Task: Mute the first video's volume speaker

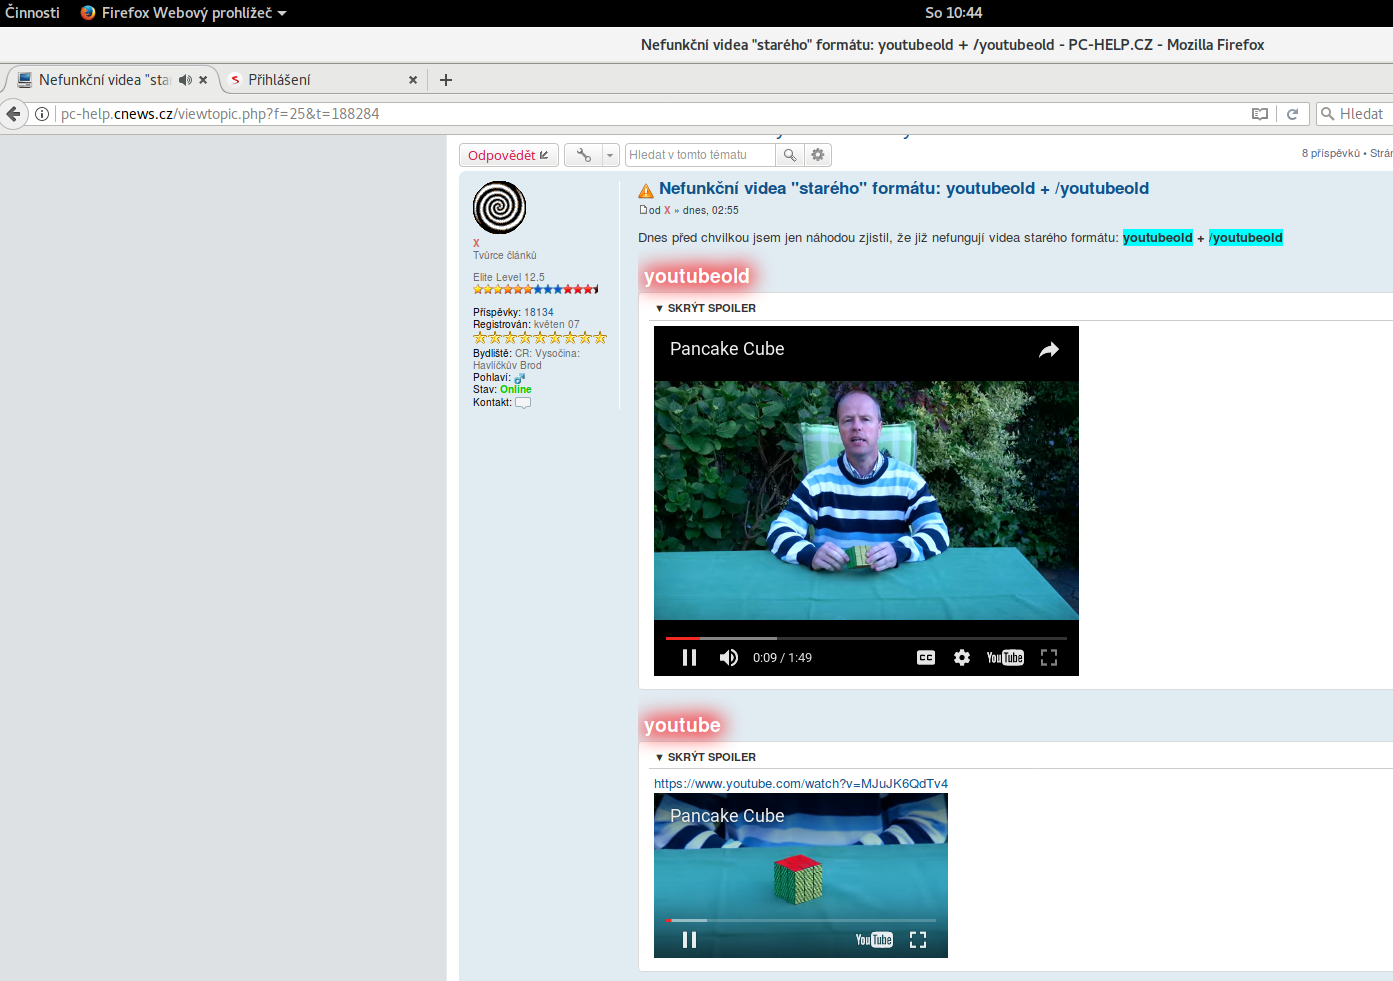Action: click(x=729, y=658)
